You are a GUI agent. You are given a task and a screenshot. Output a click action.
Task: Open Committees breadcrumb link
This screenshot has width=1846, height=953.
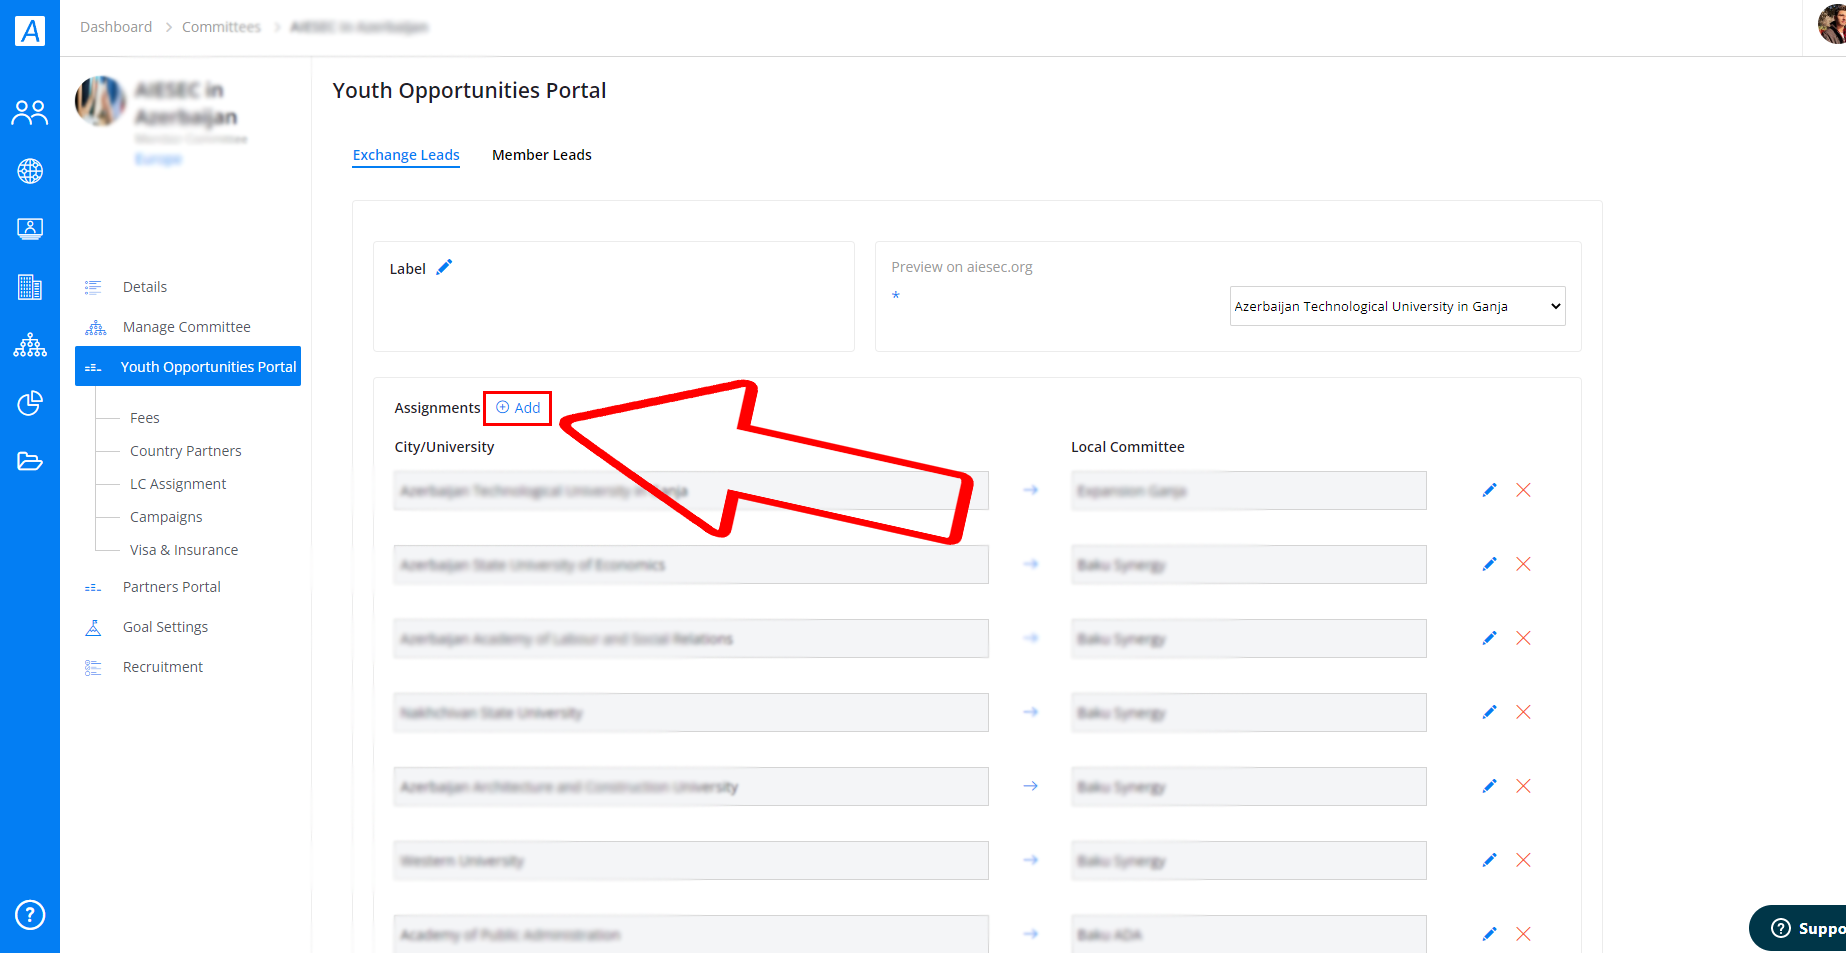click(x=221, y=27)
